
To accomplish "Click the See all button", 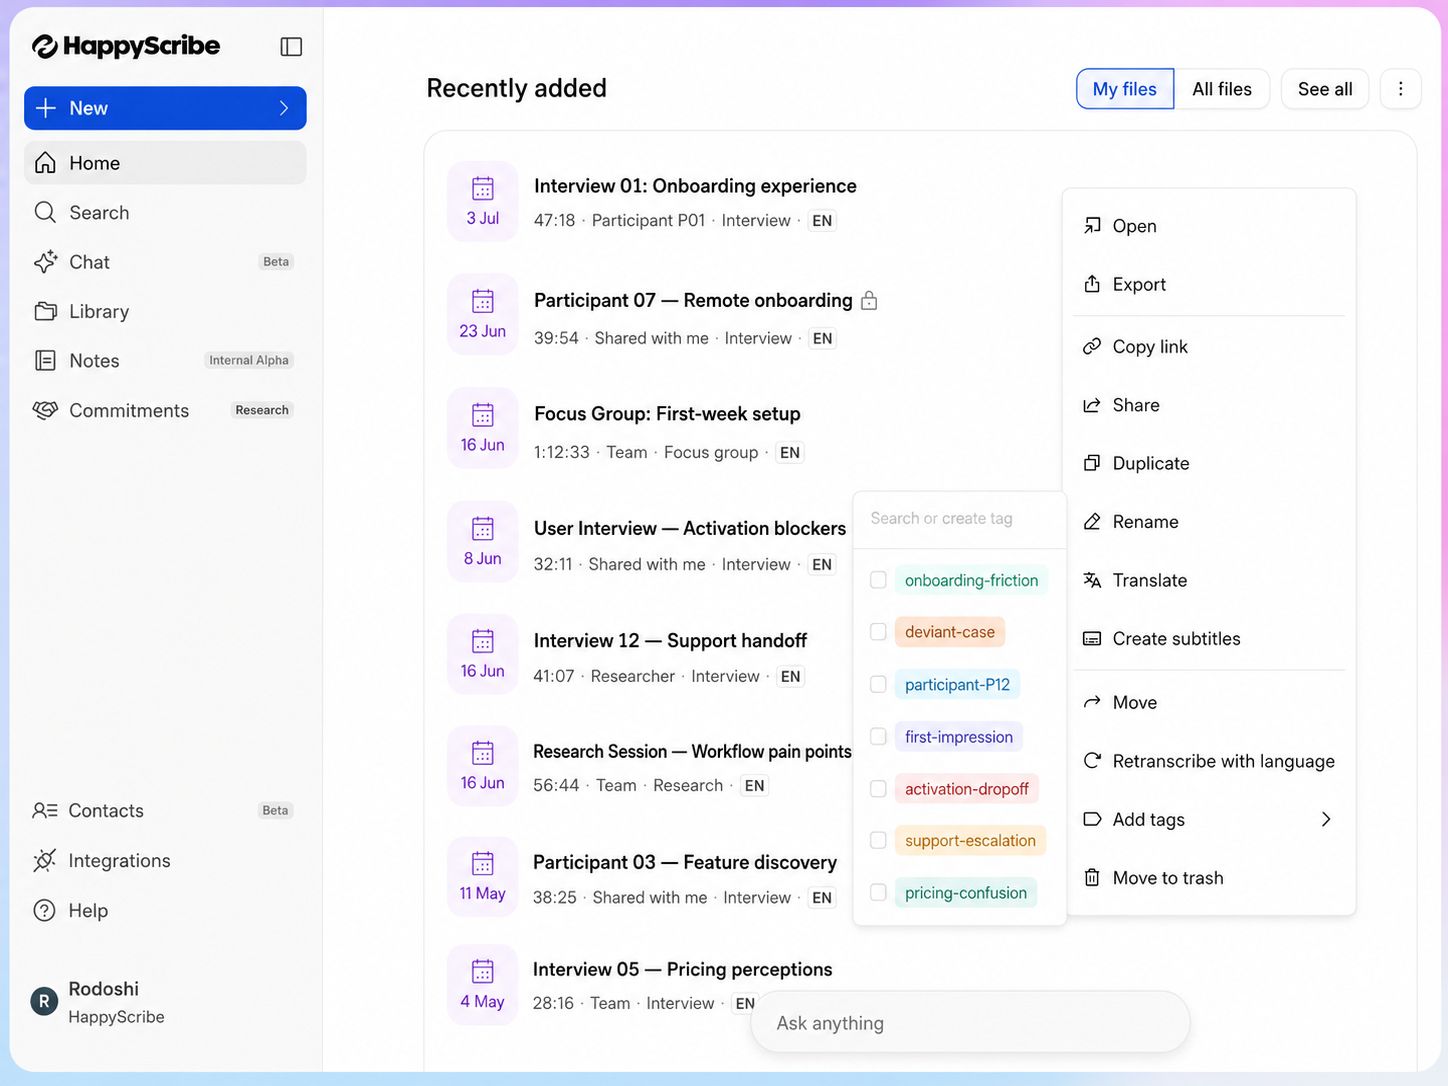I will coord(1325,89).
